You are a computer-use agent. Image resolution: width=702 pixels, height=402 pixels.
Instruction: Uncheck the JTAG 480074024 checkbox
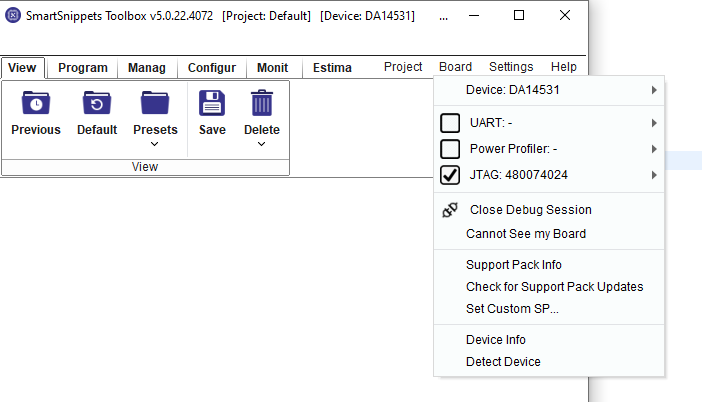click(450, 175)
